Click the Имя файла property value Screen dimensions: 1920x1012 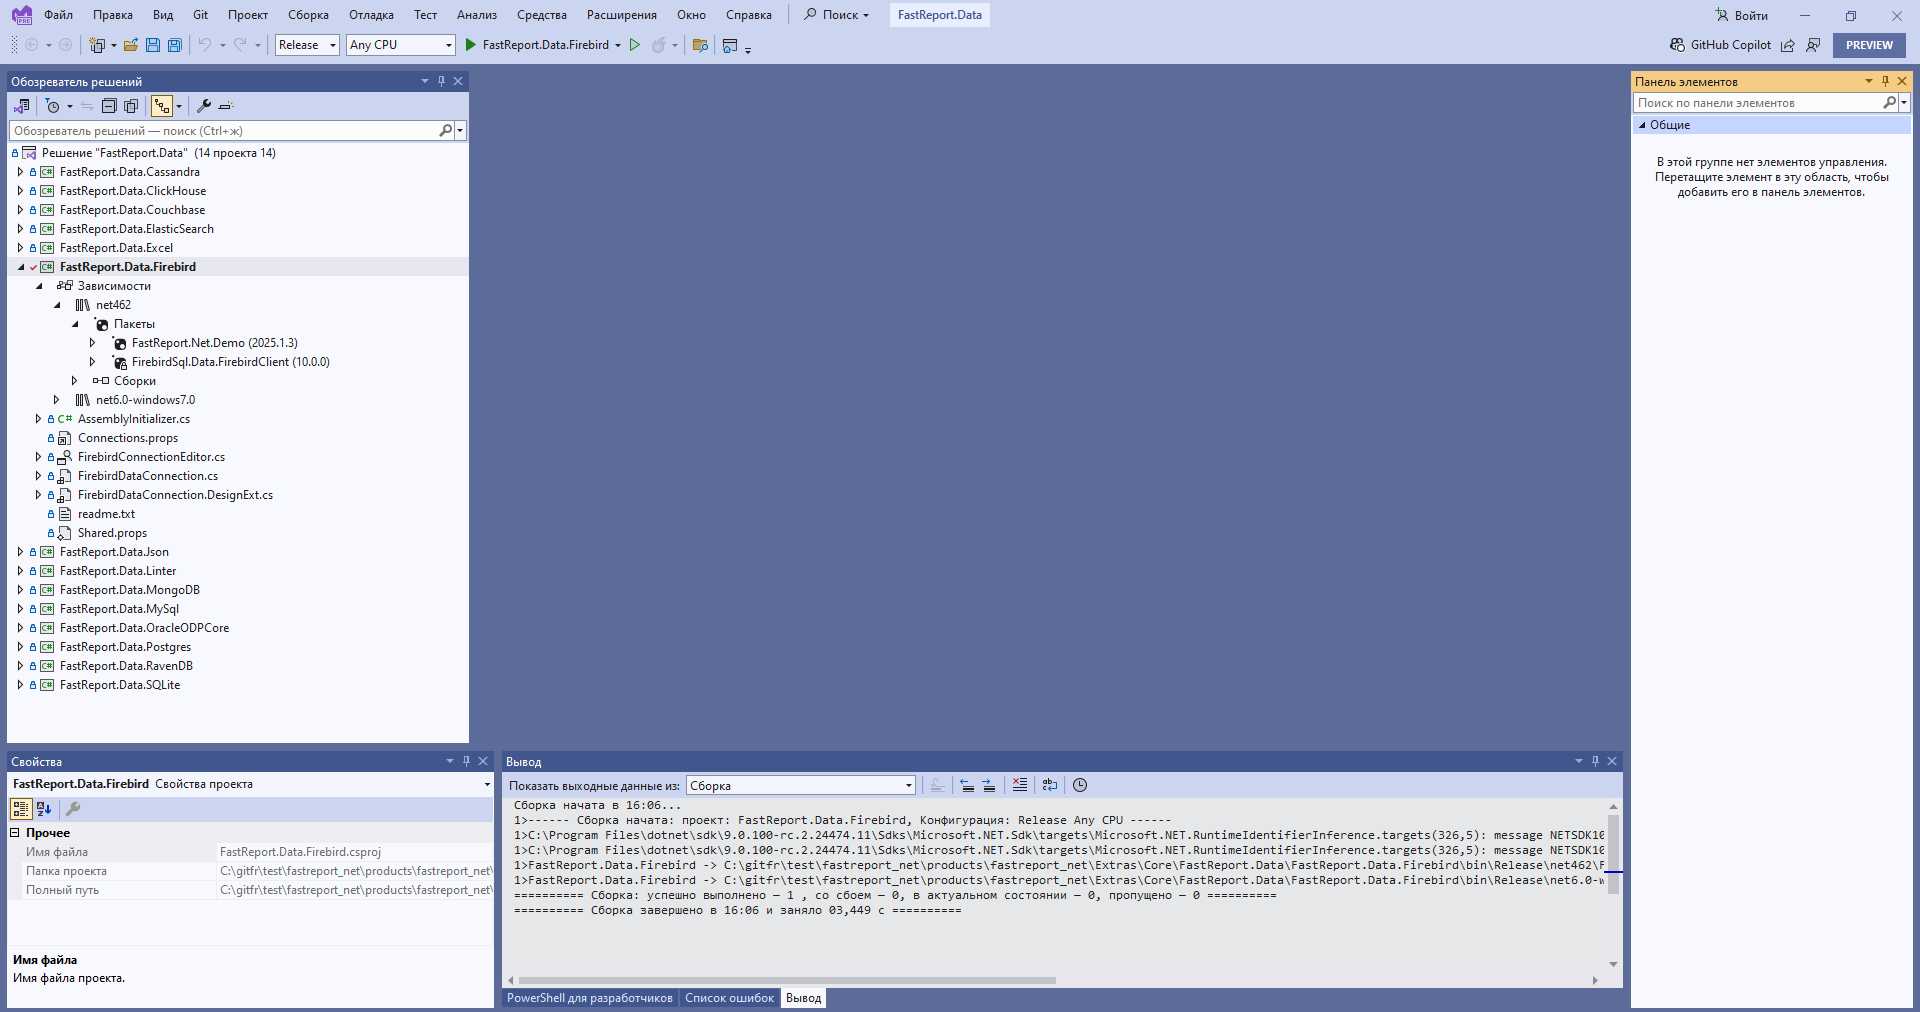[355, 852]
